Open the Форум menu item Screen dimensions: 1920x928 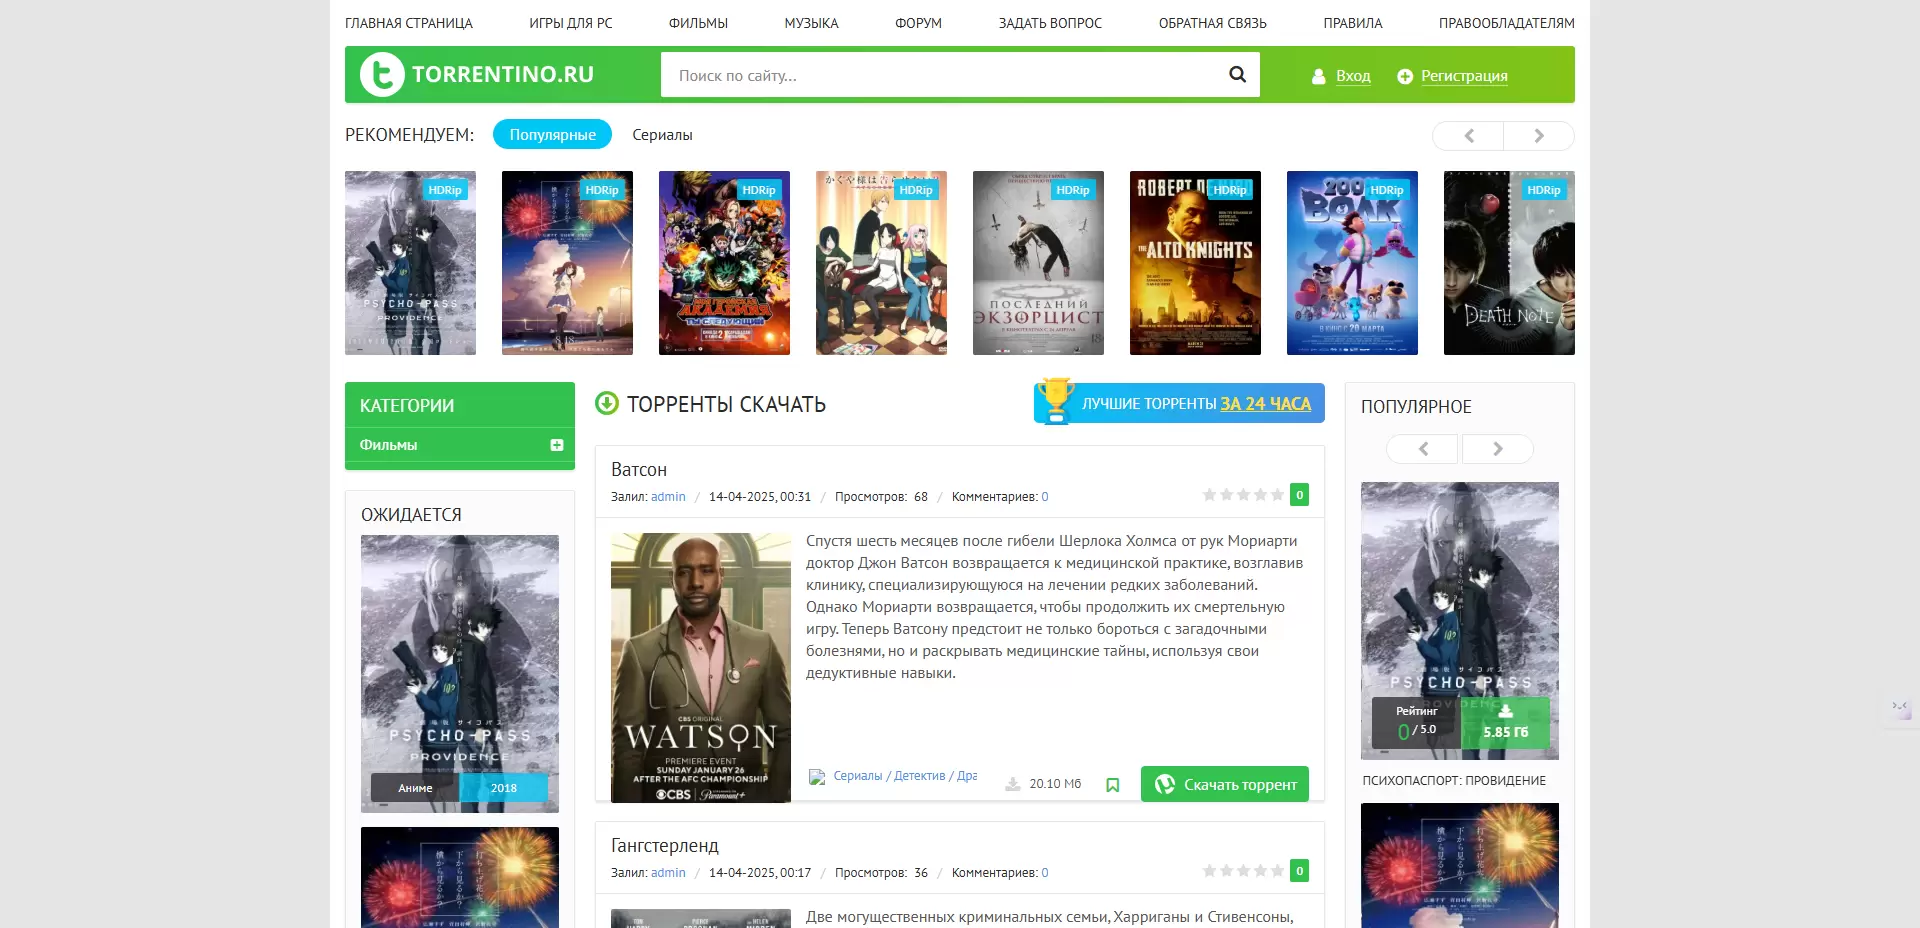click(918, 23)
